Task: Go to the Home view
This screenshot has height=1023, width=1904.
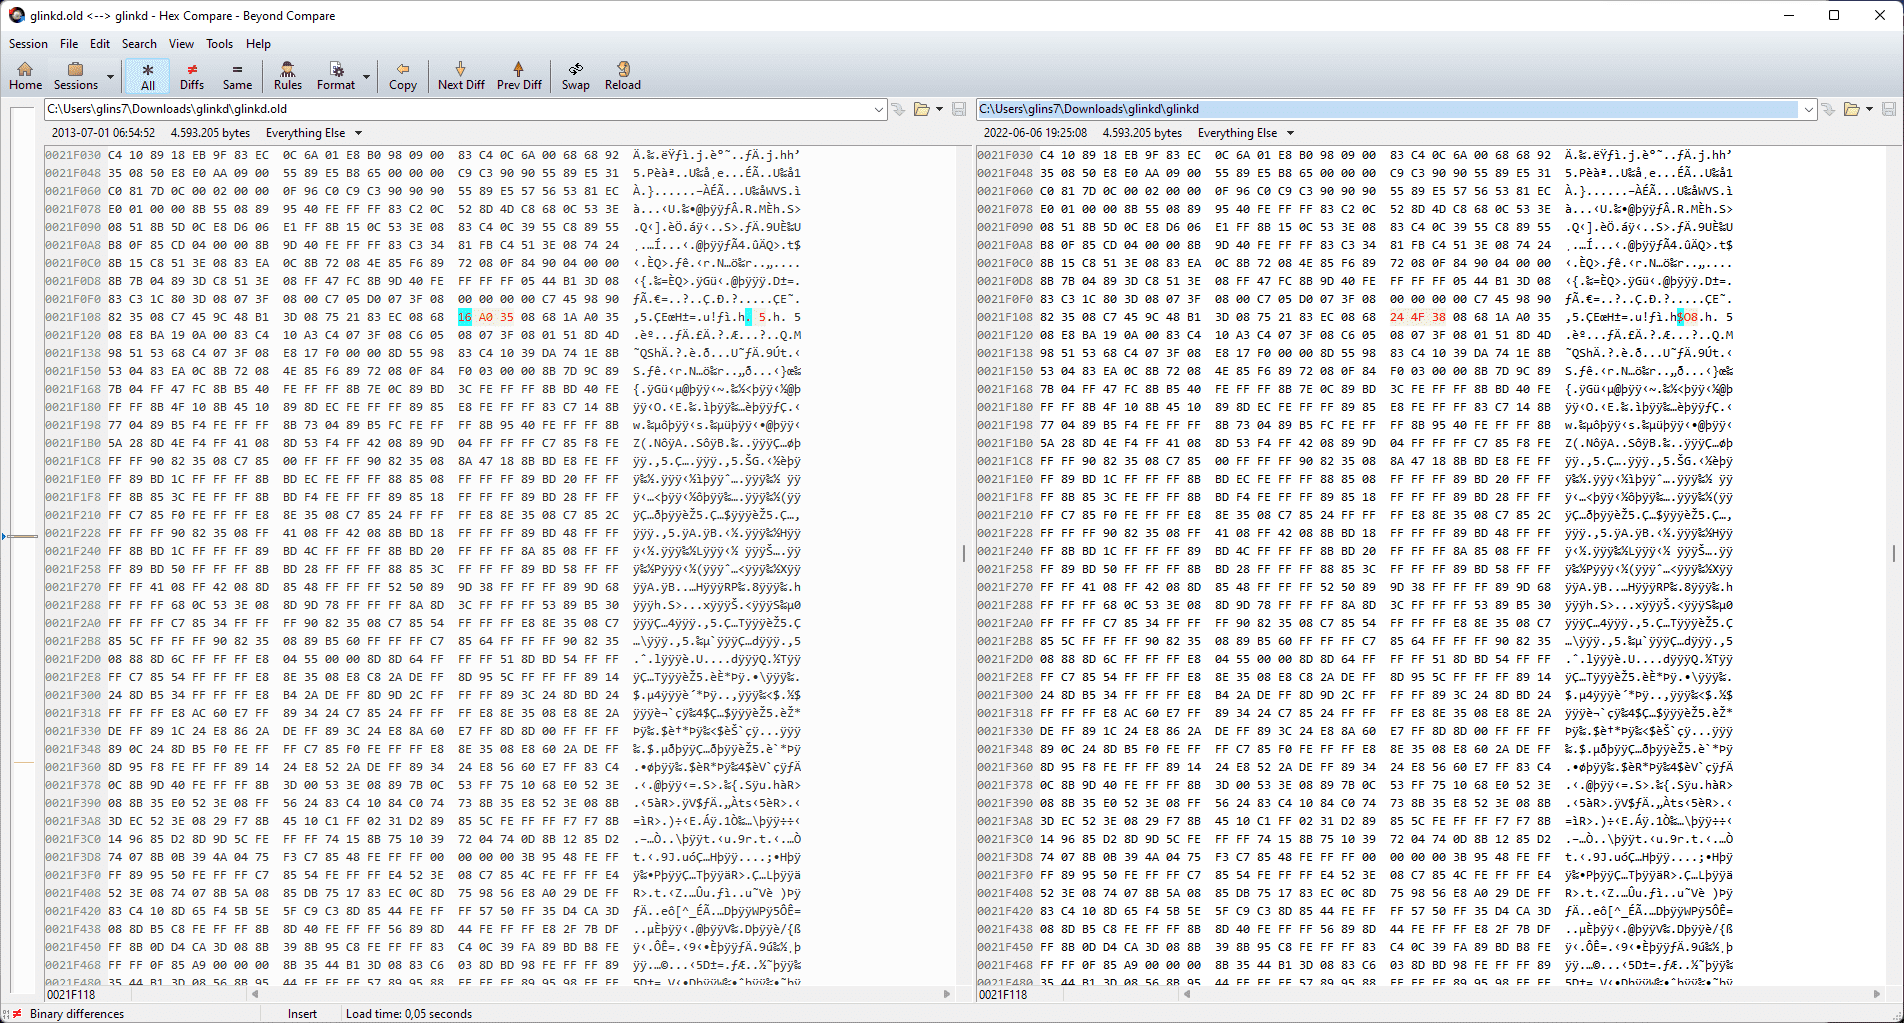Action: tap(25, 76)
